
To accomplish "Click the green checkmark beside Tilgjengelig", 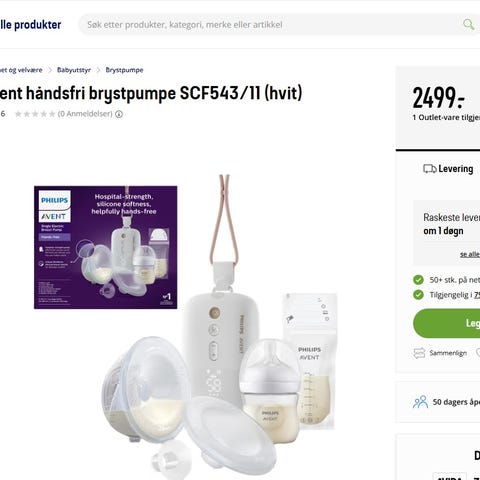I will point(418,295).
